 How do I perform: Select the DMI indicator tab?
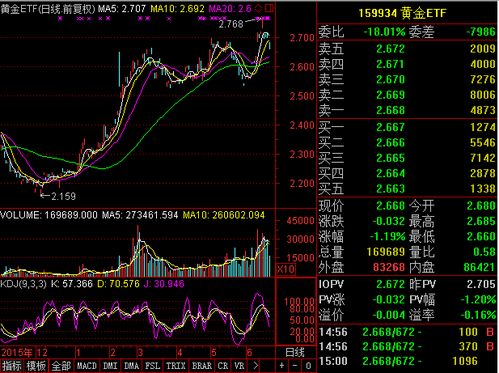coord(110,366)
